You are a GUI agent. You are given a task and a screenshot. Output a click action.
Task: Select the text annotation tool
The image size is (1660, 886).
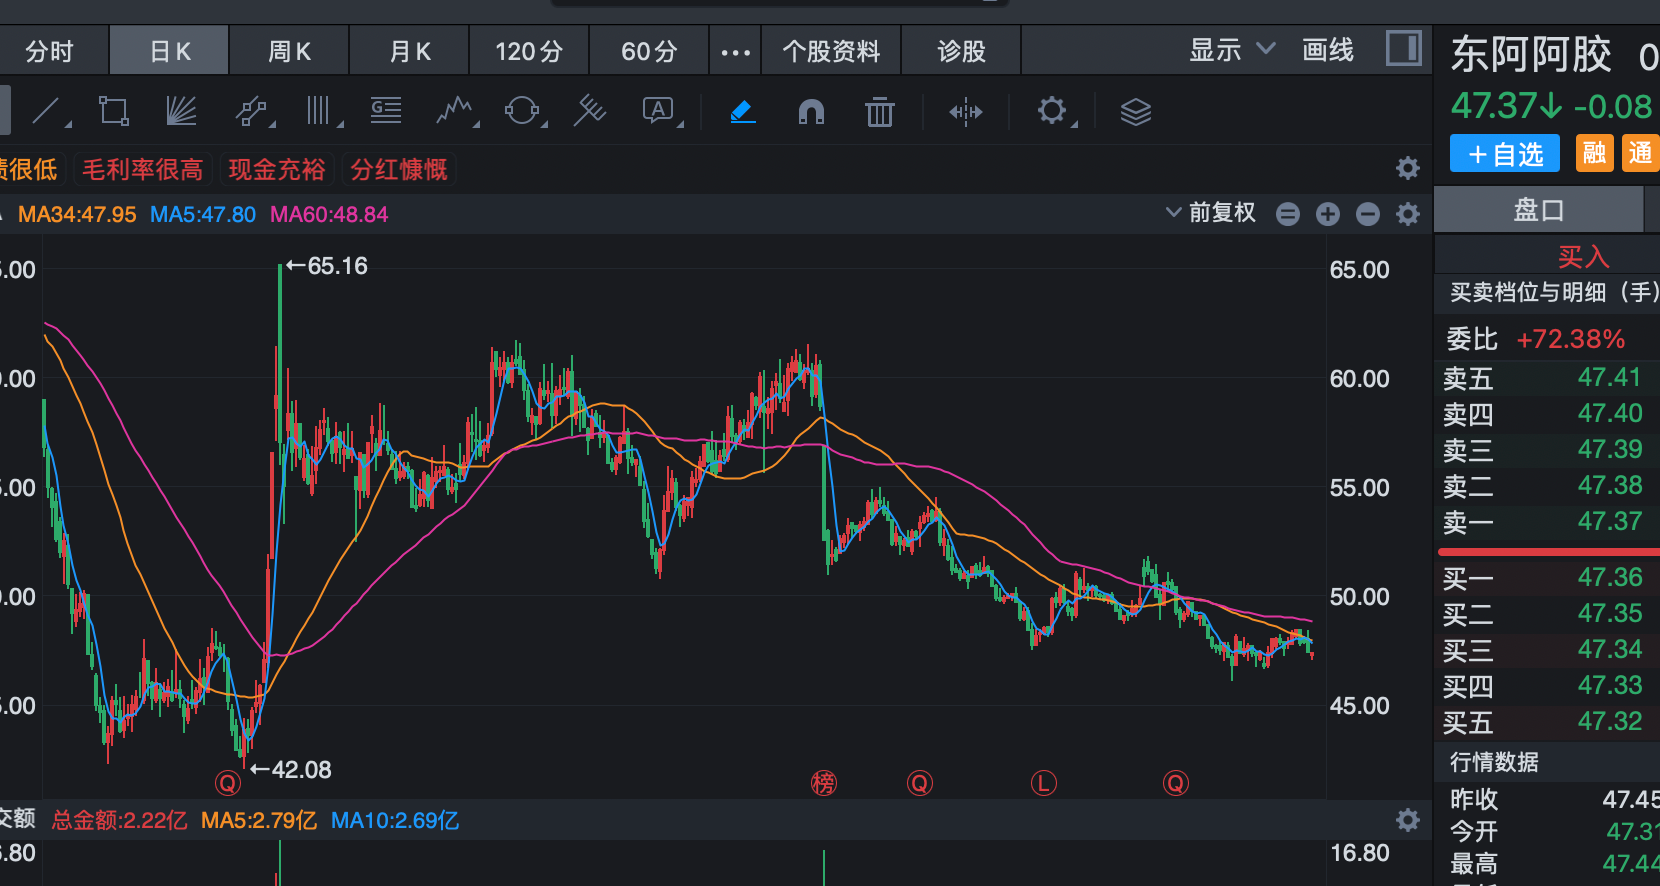[x=658, y=111]
